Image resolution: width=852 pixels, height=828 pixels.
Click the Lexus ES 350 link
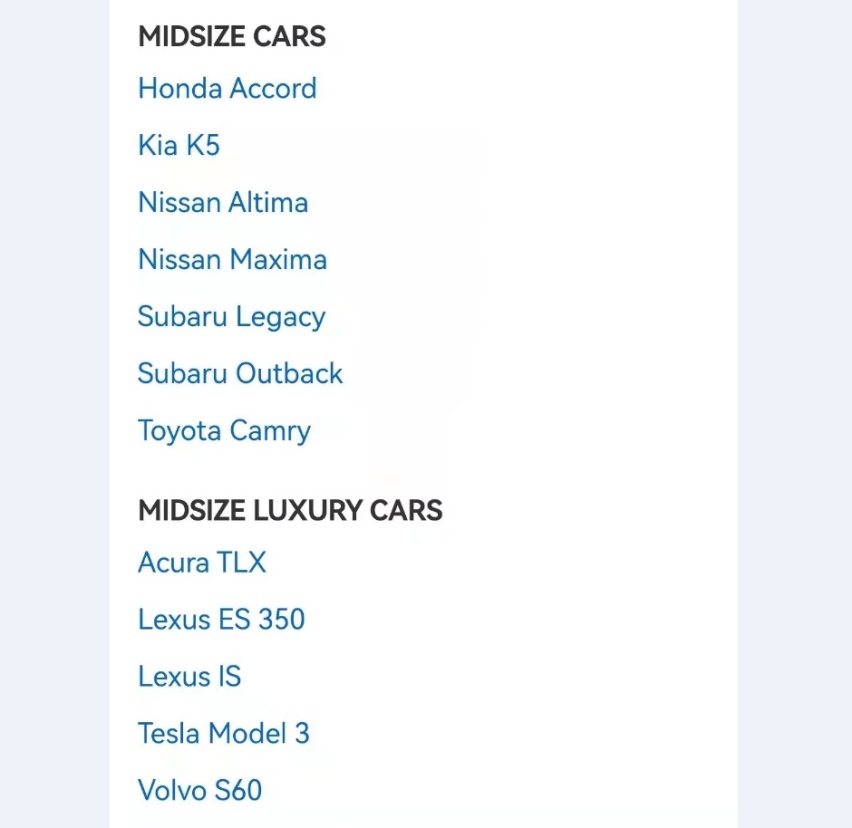222,619
